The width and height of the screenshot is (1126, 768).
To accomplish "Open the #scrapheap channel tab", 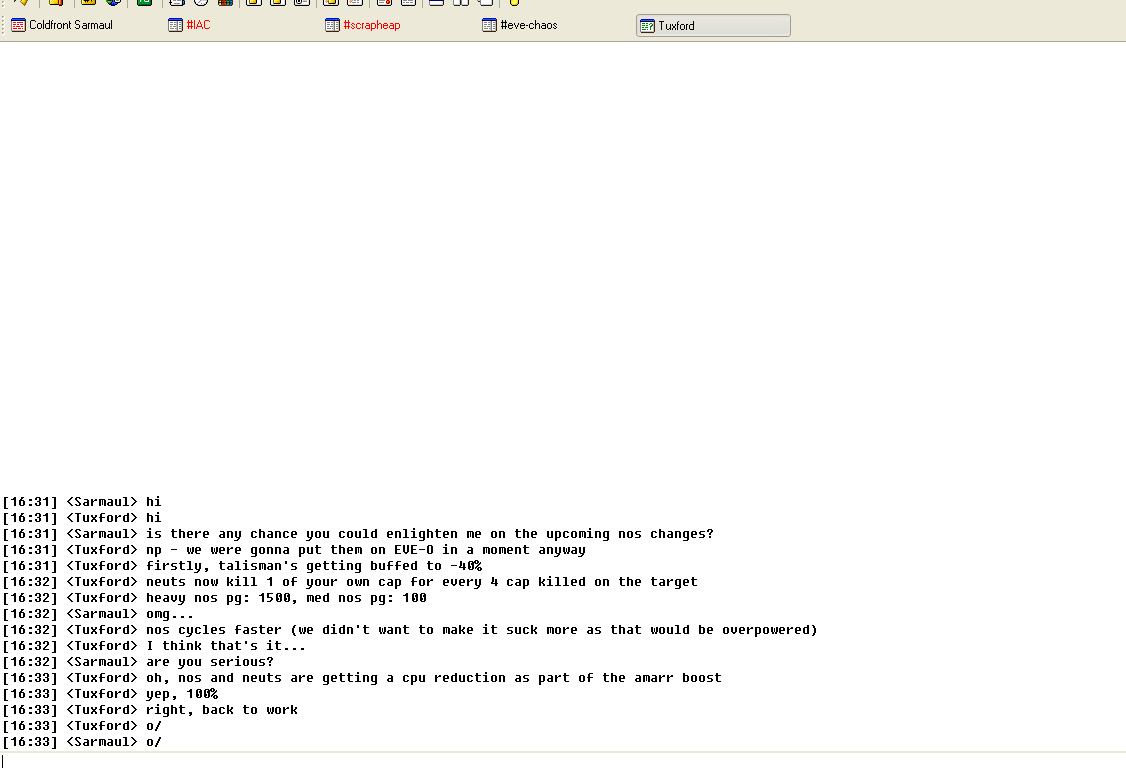I will pyautogui.click(x=363, y=25).
